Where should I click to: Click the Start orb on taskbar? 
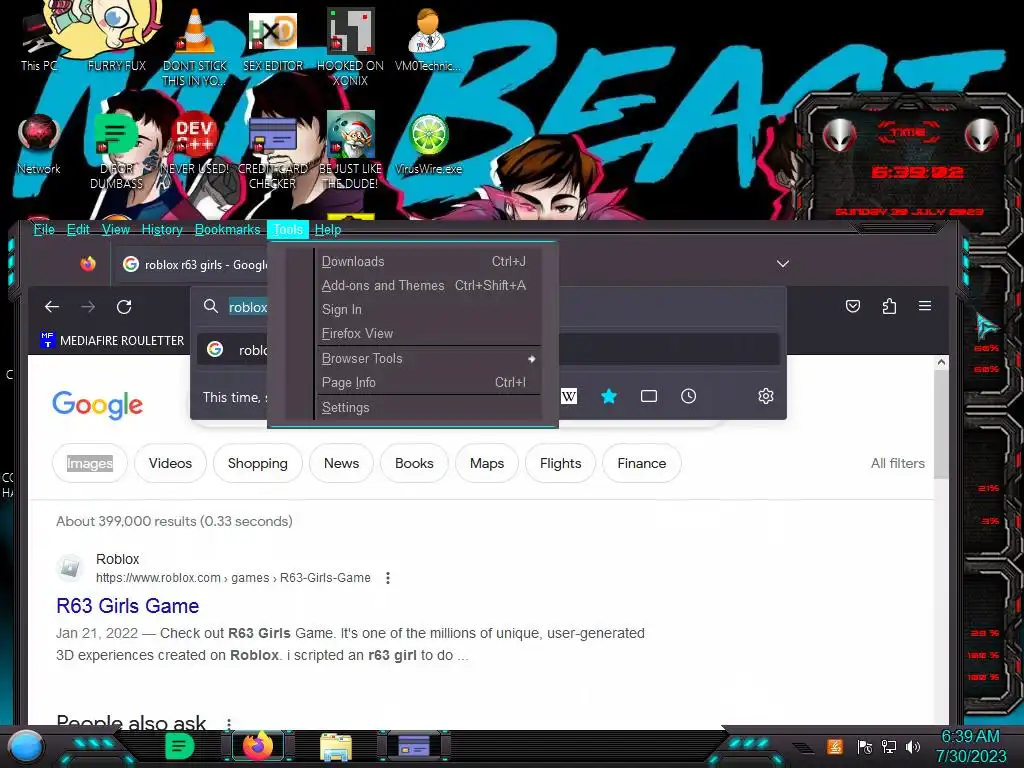tap(26, 747)
